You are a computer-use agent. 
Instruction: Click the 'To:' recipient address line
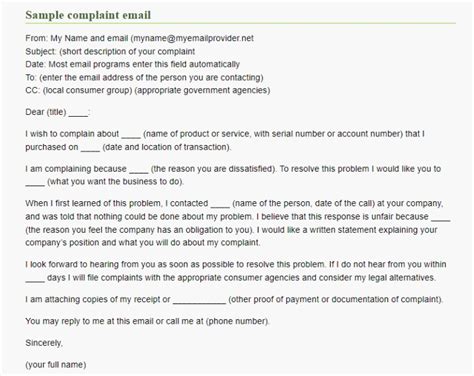pos(144,78)
